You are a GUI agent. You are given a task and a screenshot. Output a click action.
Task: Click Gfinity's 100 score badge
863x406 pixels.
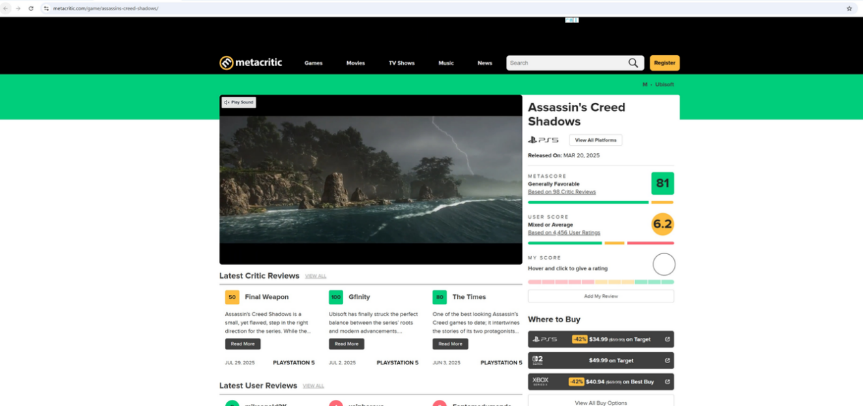click(336, 297)
